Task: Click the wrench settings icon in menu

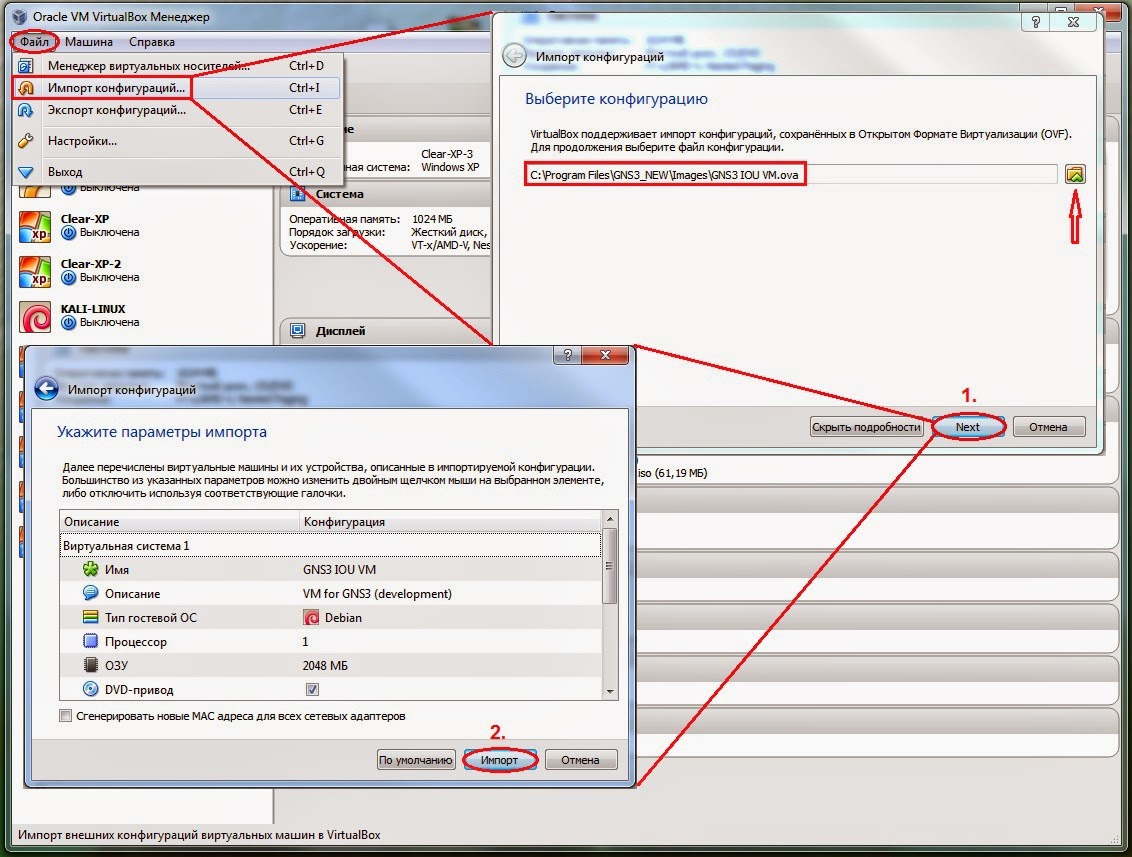Action: 26,141
